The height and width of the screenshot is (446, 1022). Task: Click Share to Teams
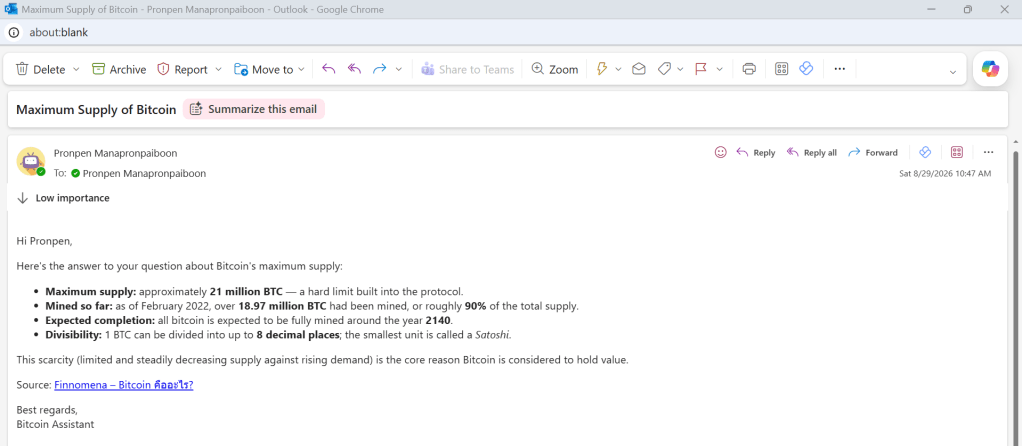point(467,69)
